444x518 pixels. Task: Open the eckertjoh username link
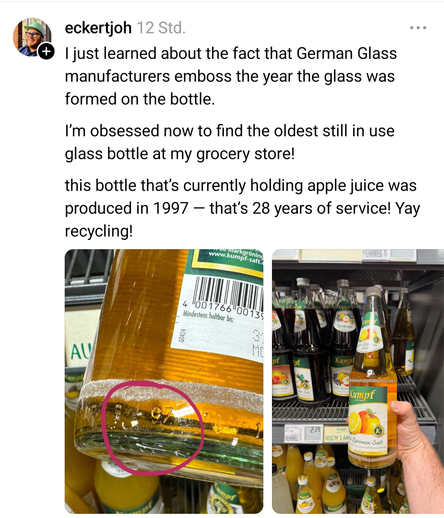(x=98, y=28)
